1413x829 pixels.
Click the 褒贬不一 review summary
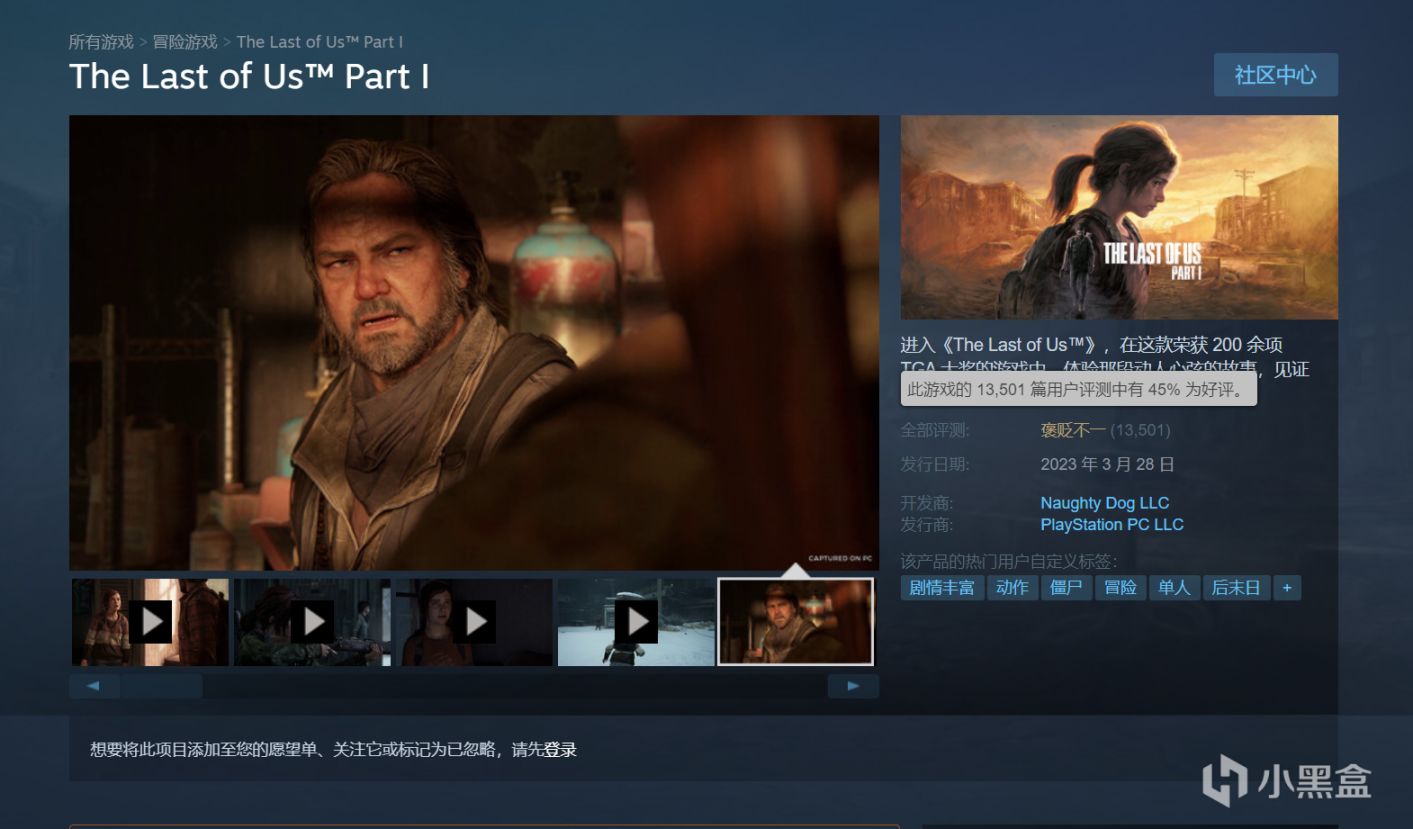click(1073, 431)
